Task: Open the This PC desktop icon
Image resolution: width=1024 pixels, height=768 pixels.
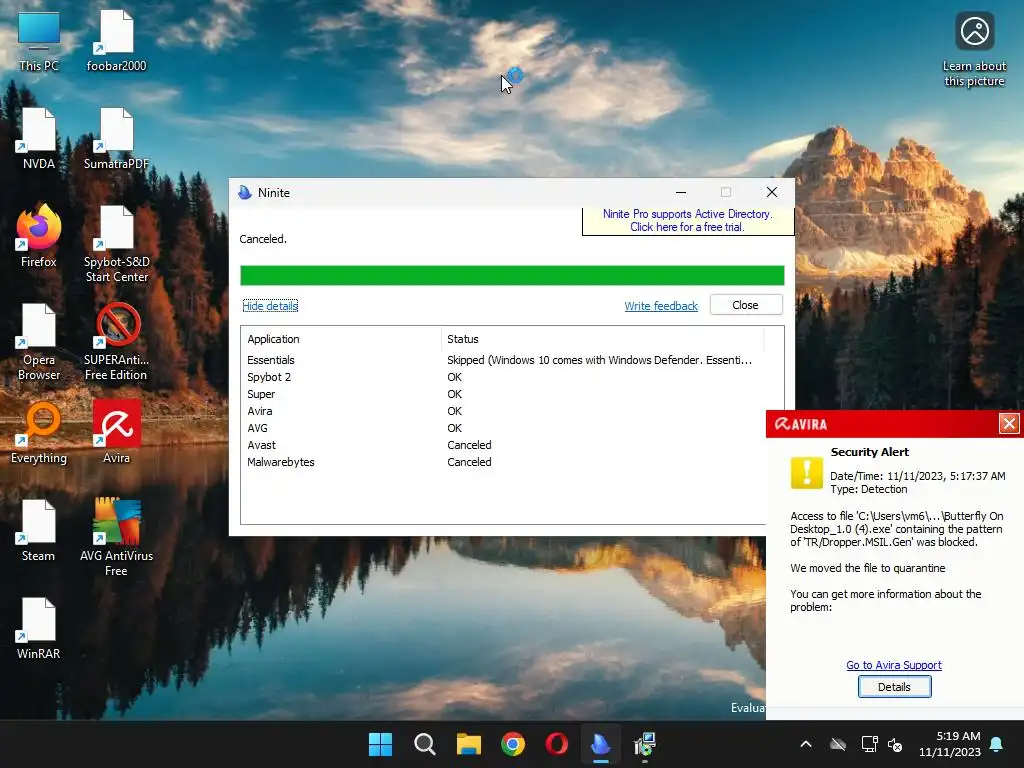Action: click(x=39, y=42)
